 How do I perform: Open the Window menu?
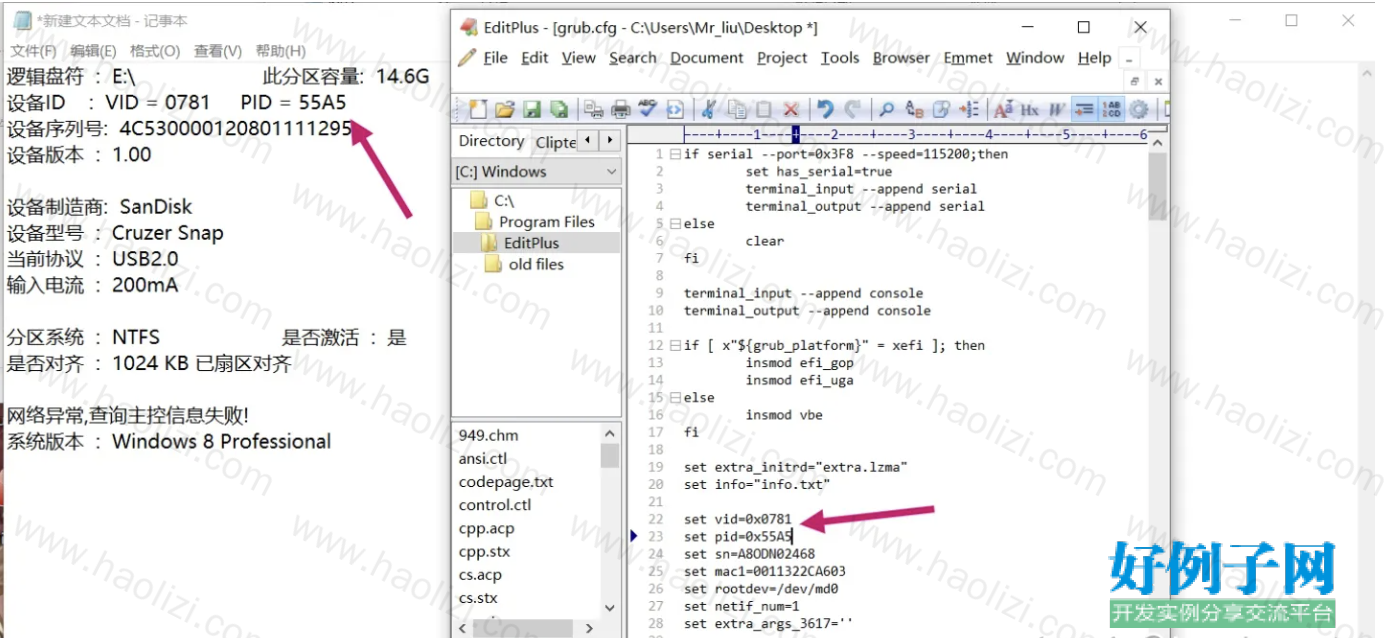coord(1035,58)
